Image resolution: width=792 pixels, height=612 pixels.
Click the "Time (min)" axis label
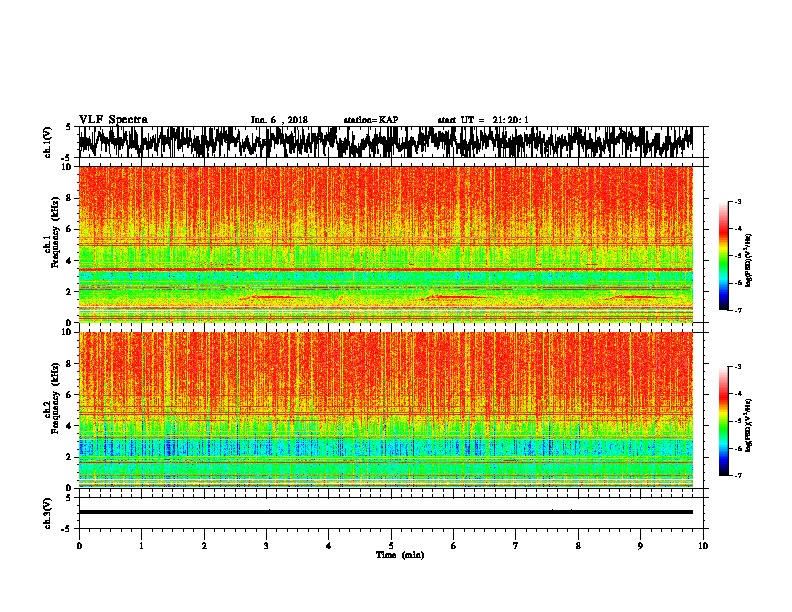tap(400, 555)
